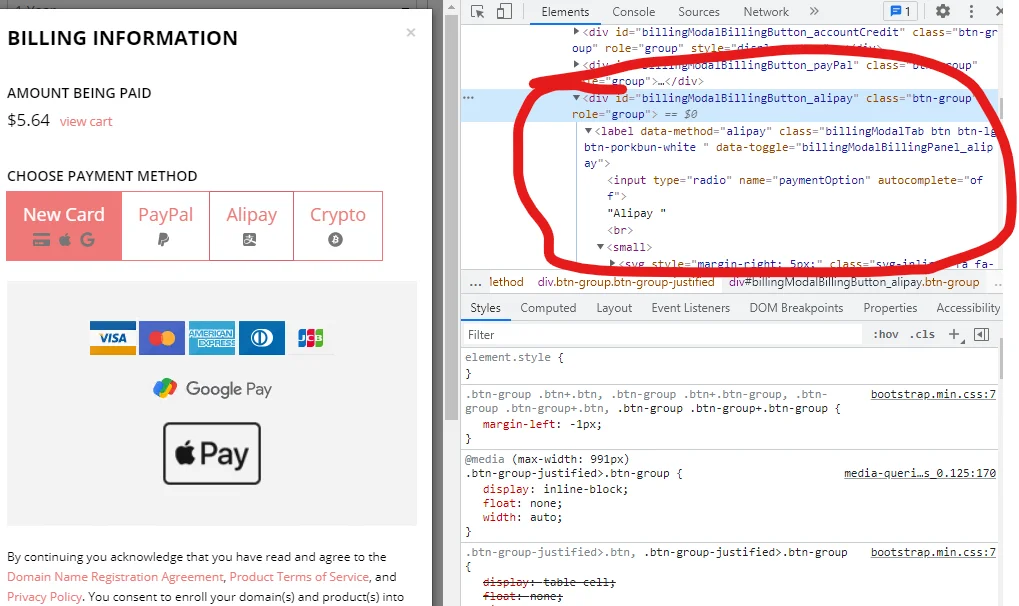The image size is (1019, 606).
Task: Toggle the .cls class editor
Action: point(922,335)
